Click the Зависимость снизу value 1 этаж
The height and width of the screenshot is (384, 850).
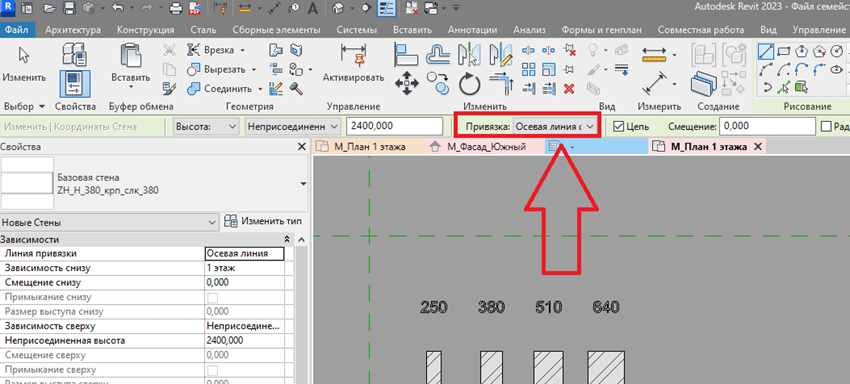(244, 268)
